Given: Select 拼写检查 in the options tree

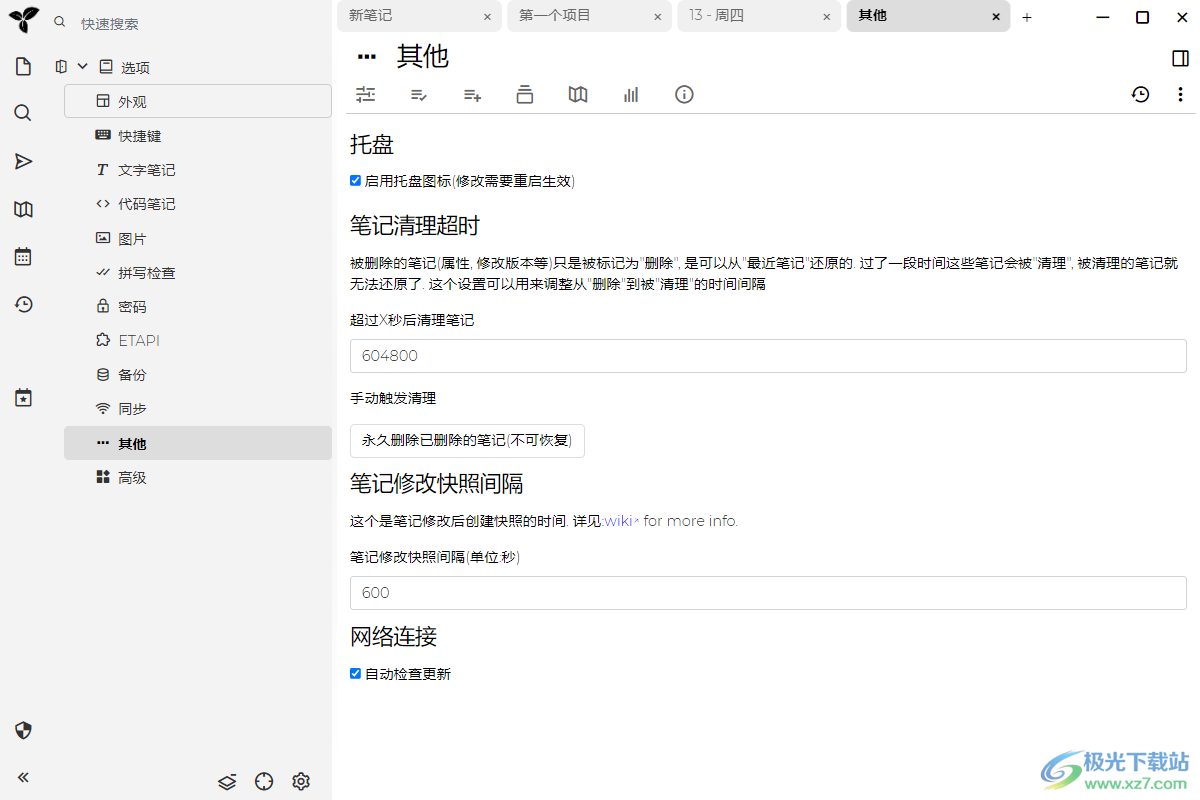Looking at the screenshot, I should point(198,273).
